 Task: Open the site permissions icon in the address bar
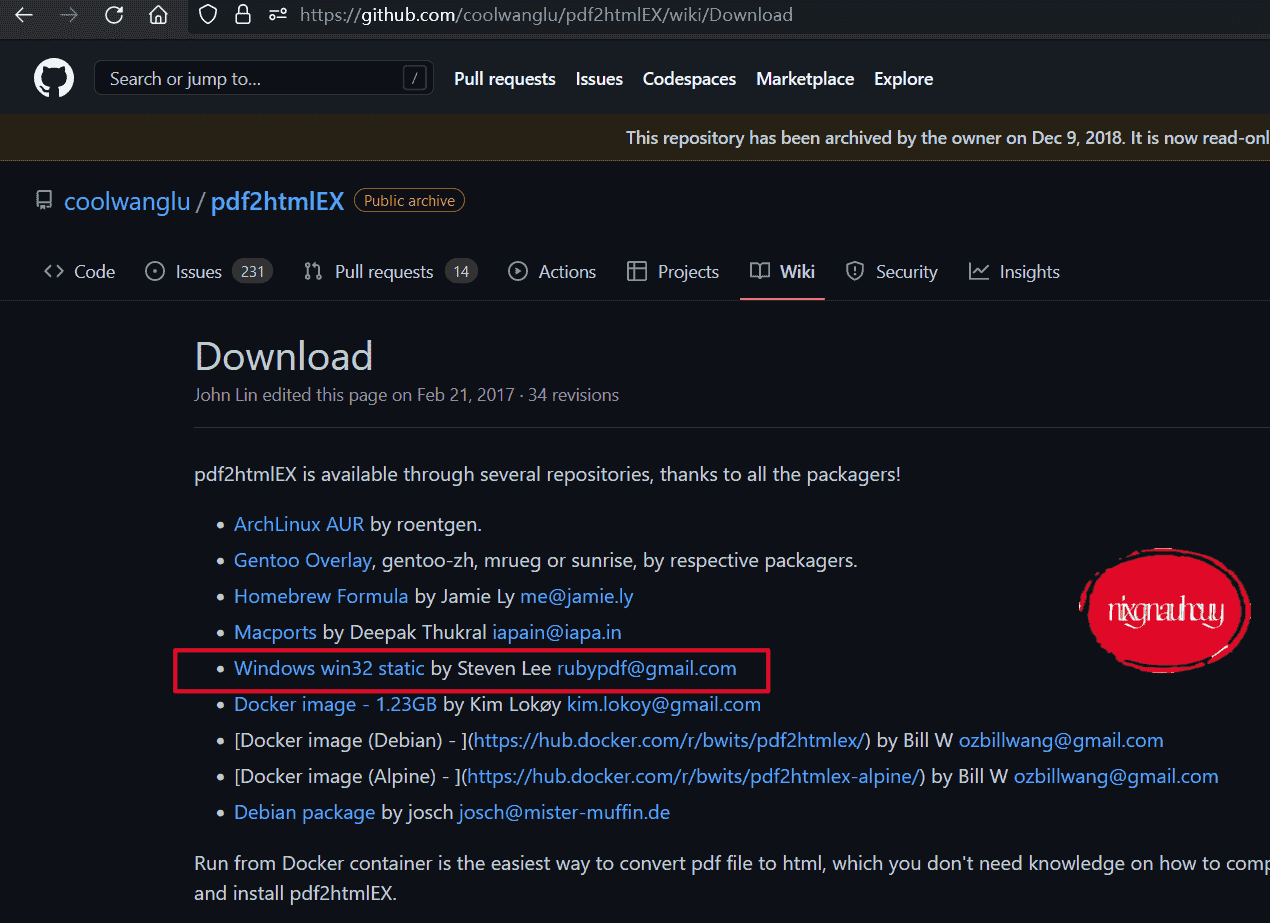coord(278,15)
